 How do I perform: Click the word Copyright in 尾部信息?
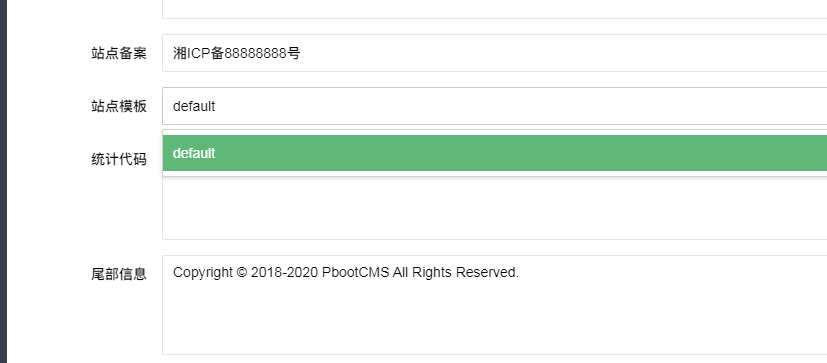click(x=203, y=273)
